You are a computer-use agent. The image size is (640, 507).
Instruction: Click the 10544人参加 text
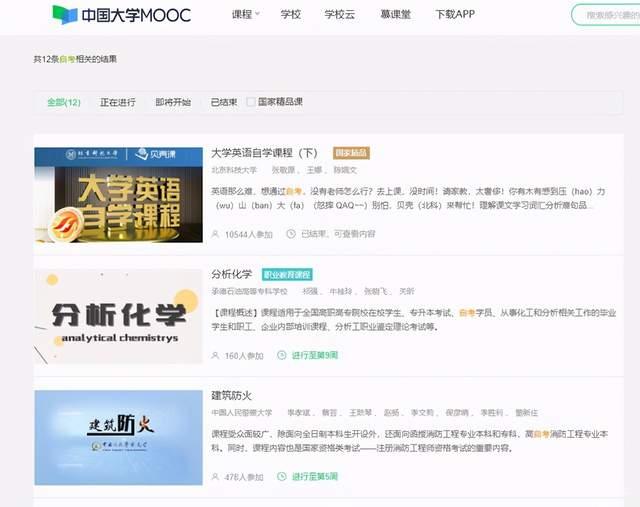point(249,234)
